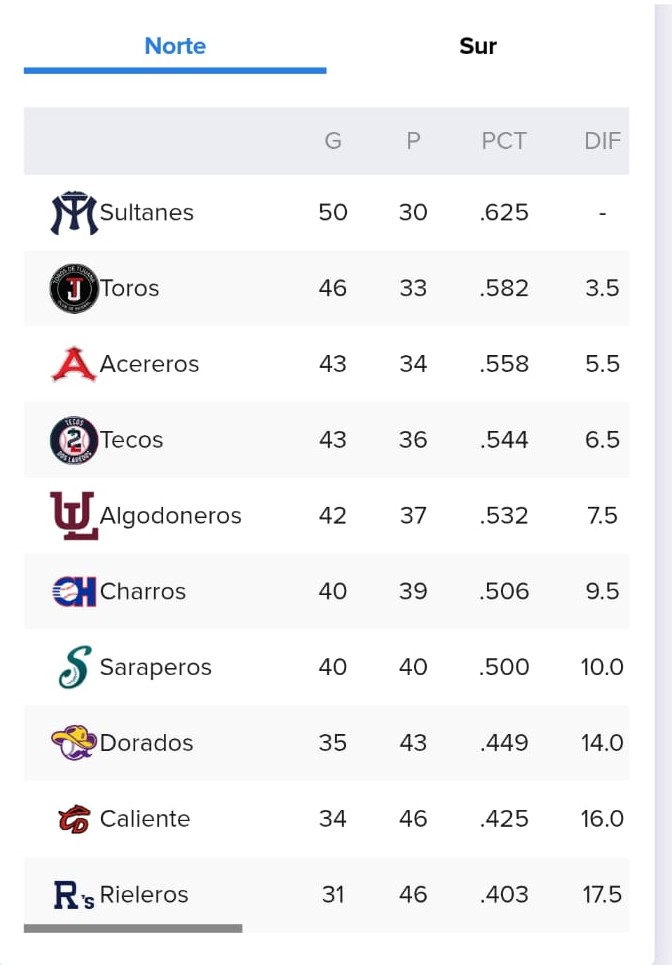
Task: Click the Sultanes team logo
Action: [74, 213]
